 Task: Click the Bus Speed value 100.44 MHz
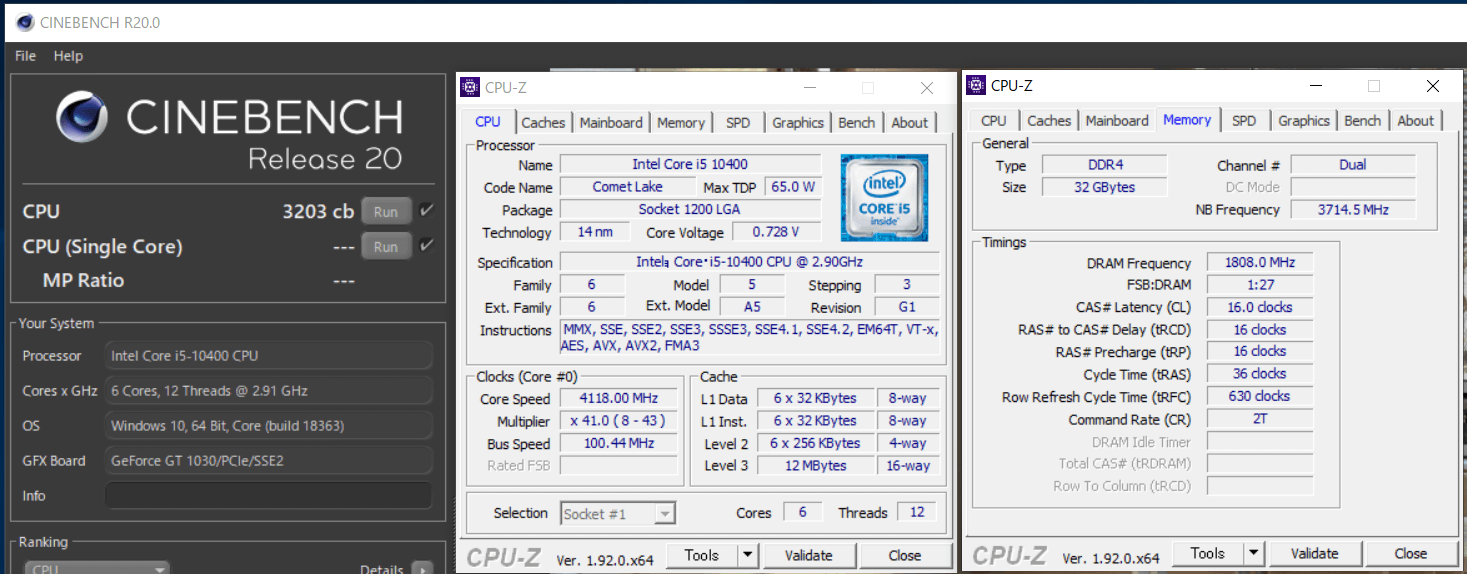(x=619, y=443)
